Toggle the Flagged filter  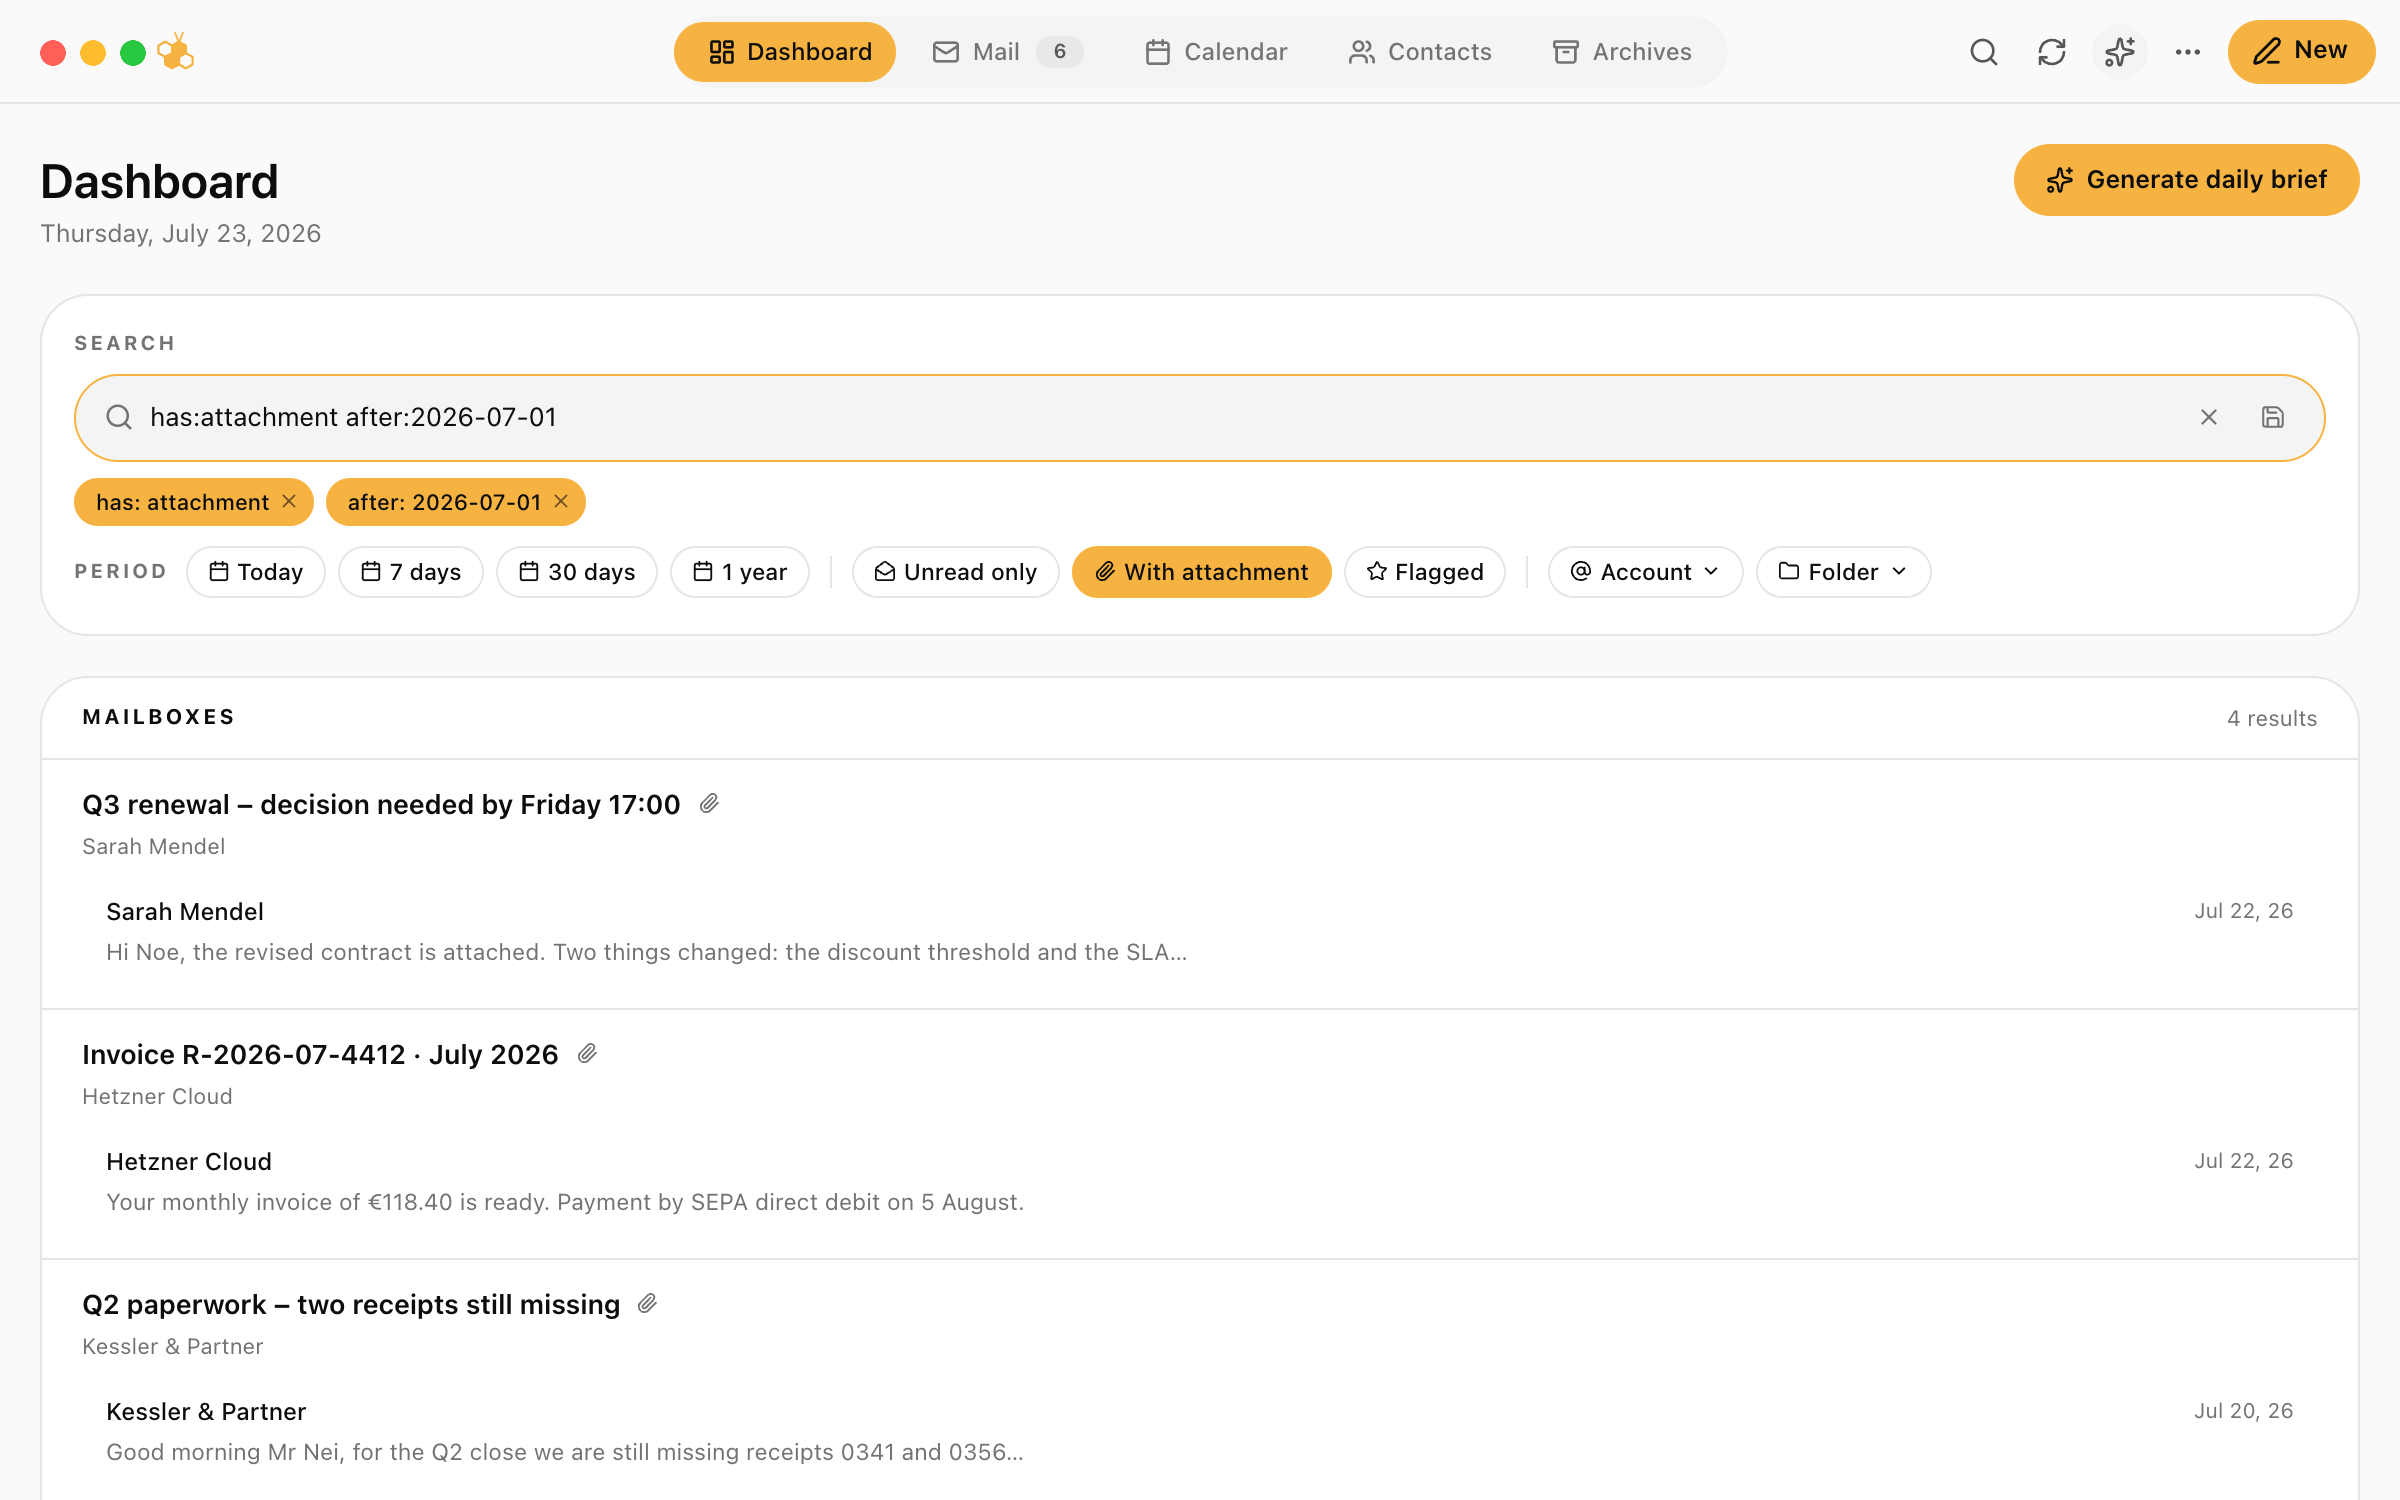1425,572
